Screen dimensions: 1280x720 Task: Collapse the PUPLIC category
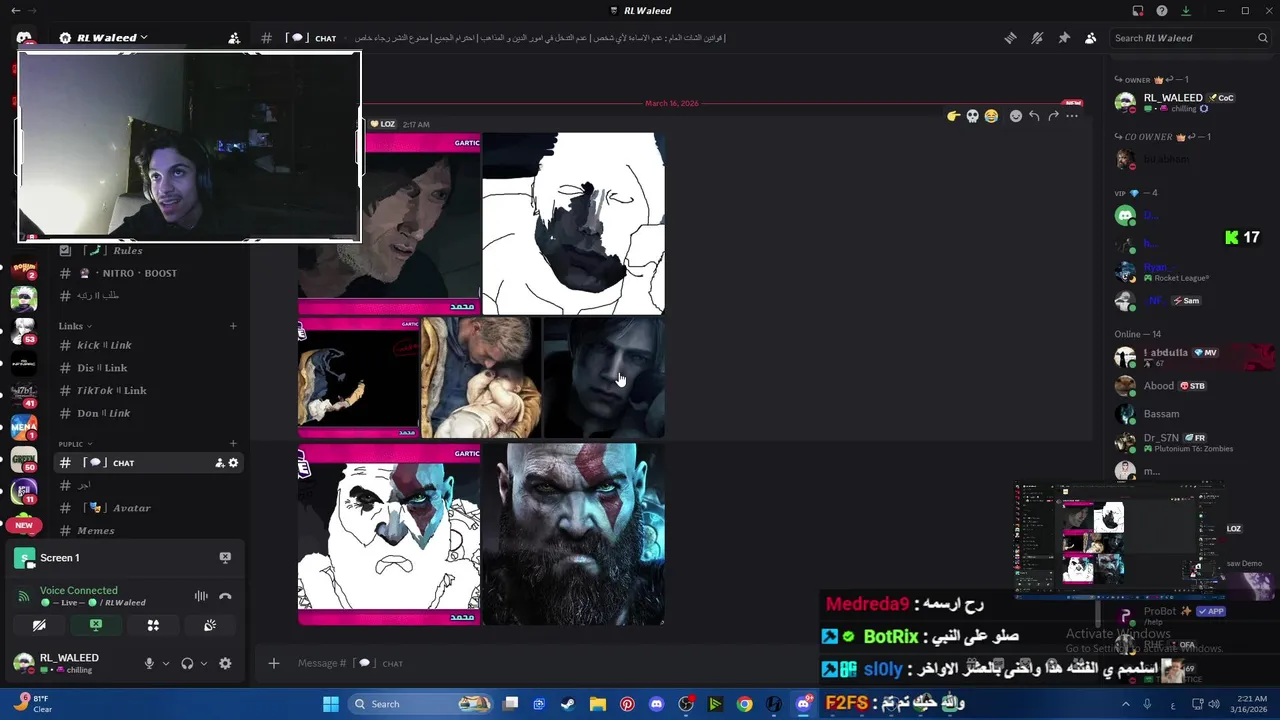pos(75,444)
